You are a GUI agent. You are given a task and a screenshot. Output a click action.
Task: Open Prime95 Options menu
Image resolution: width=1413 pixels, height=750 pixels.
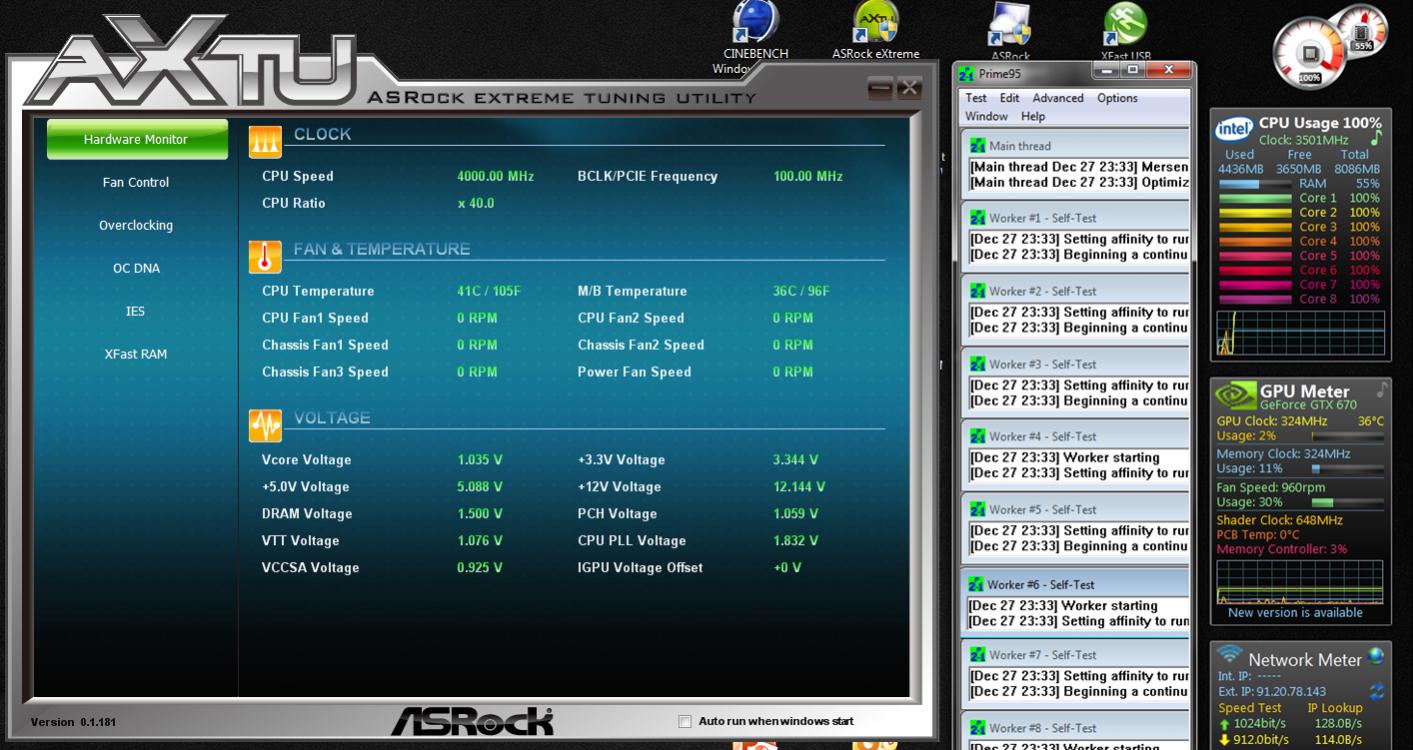pos(1117,98)
